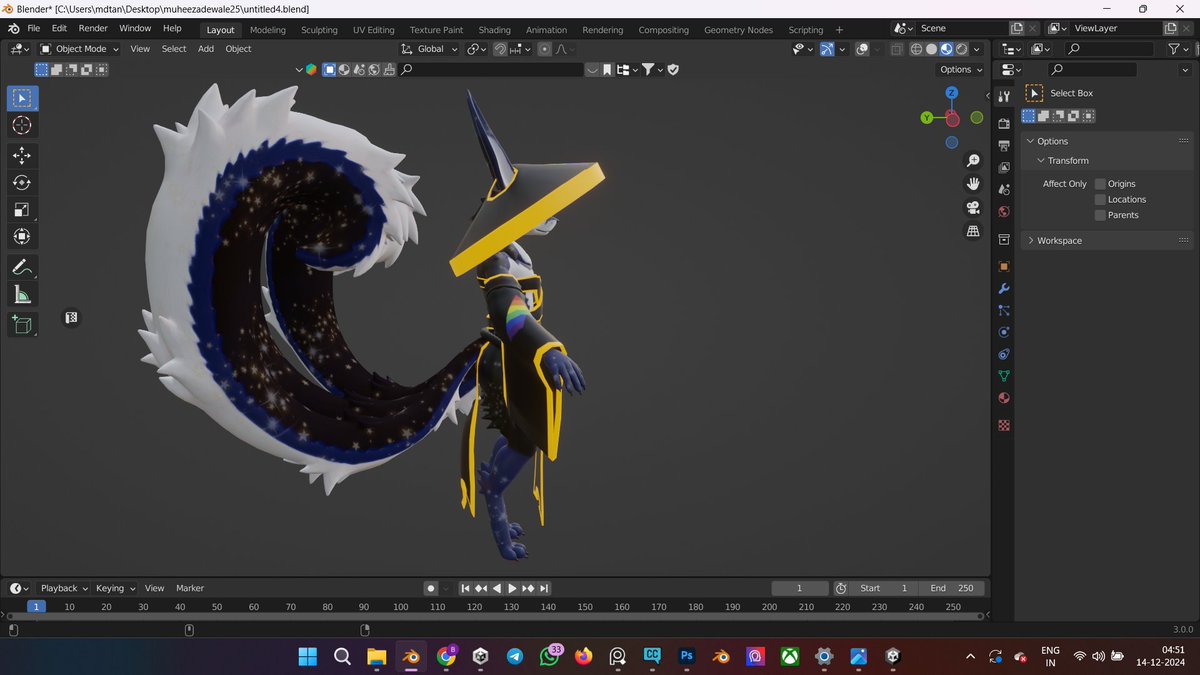Open the Object Mode dropdown

[x=79, y=49]
